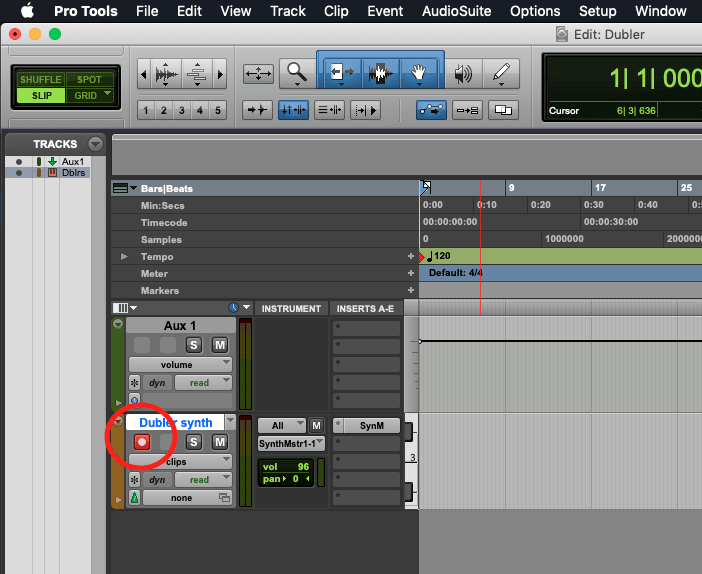Click tempo marker 120 in ruler
702x574 pixels.
[x=437, y=256]
